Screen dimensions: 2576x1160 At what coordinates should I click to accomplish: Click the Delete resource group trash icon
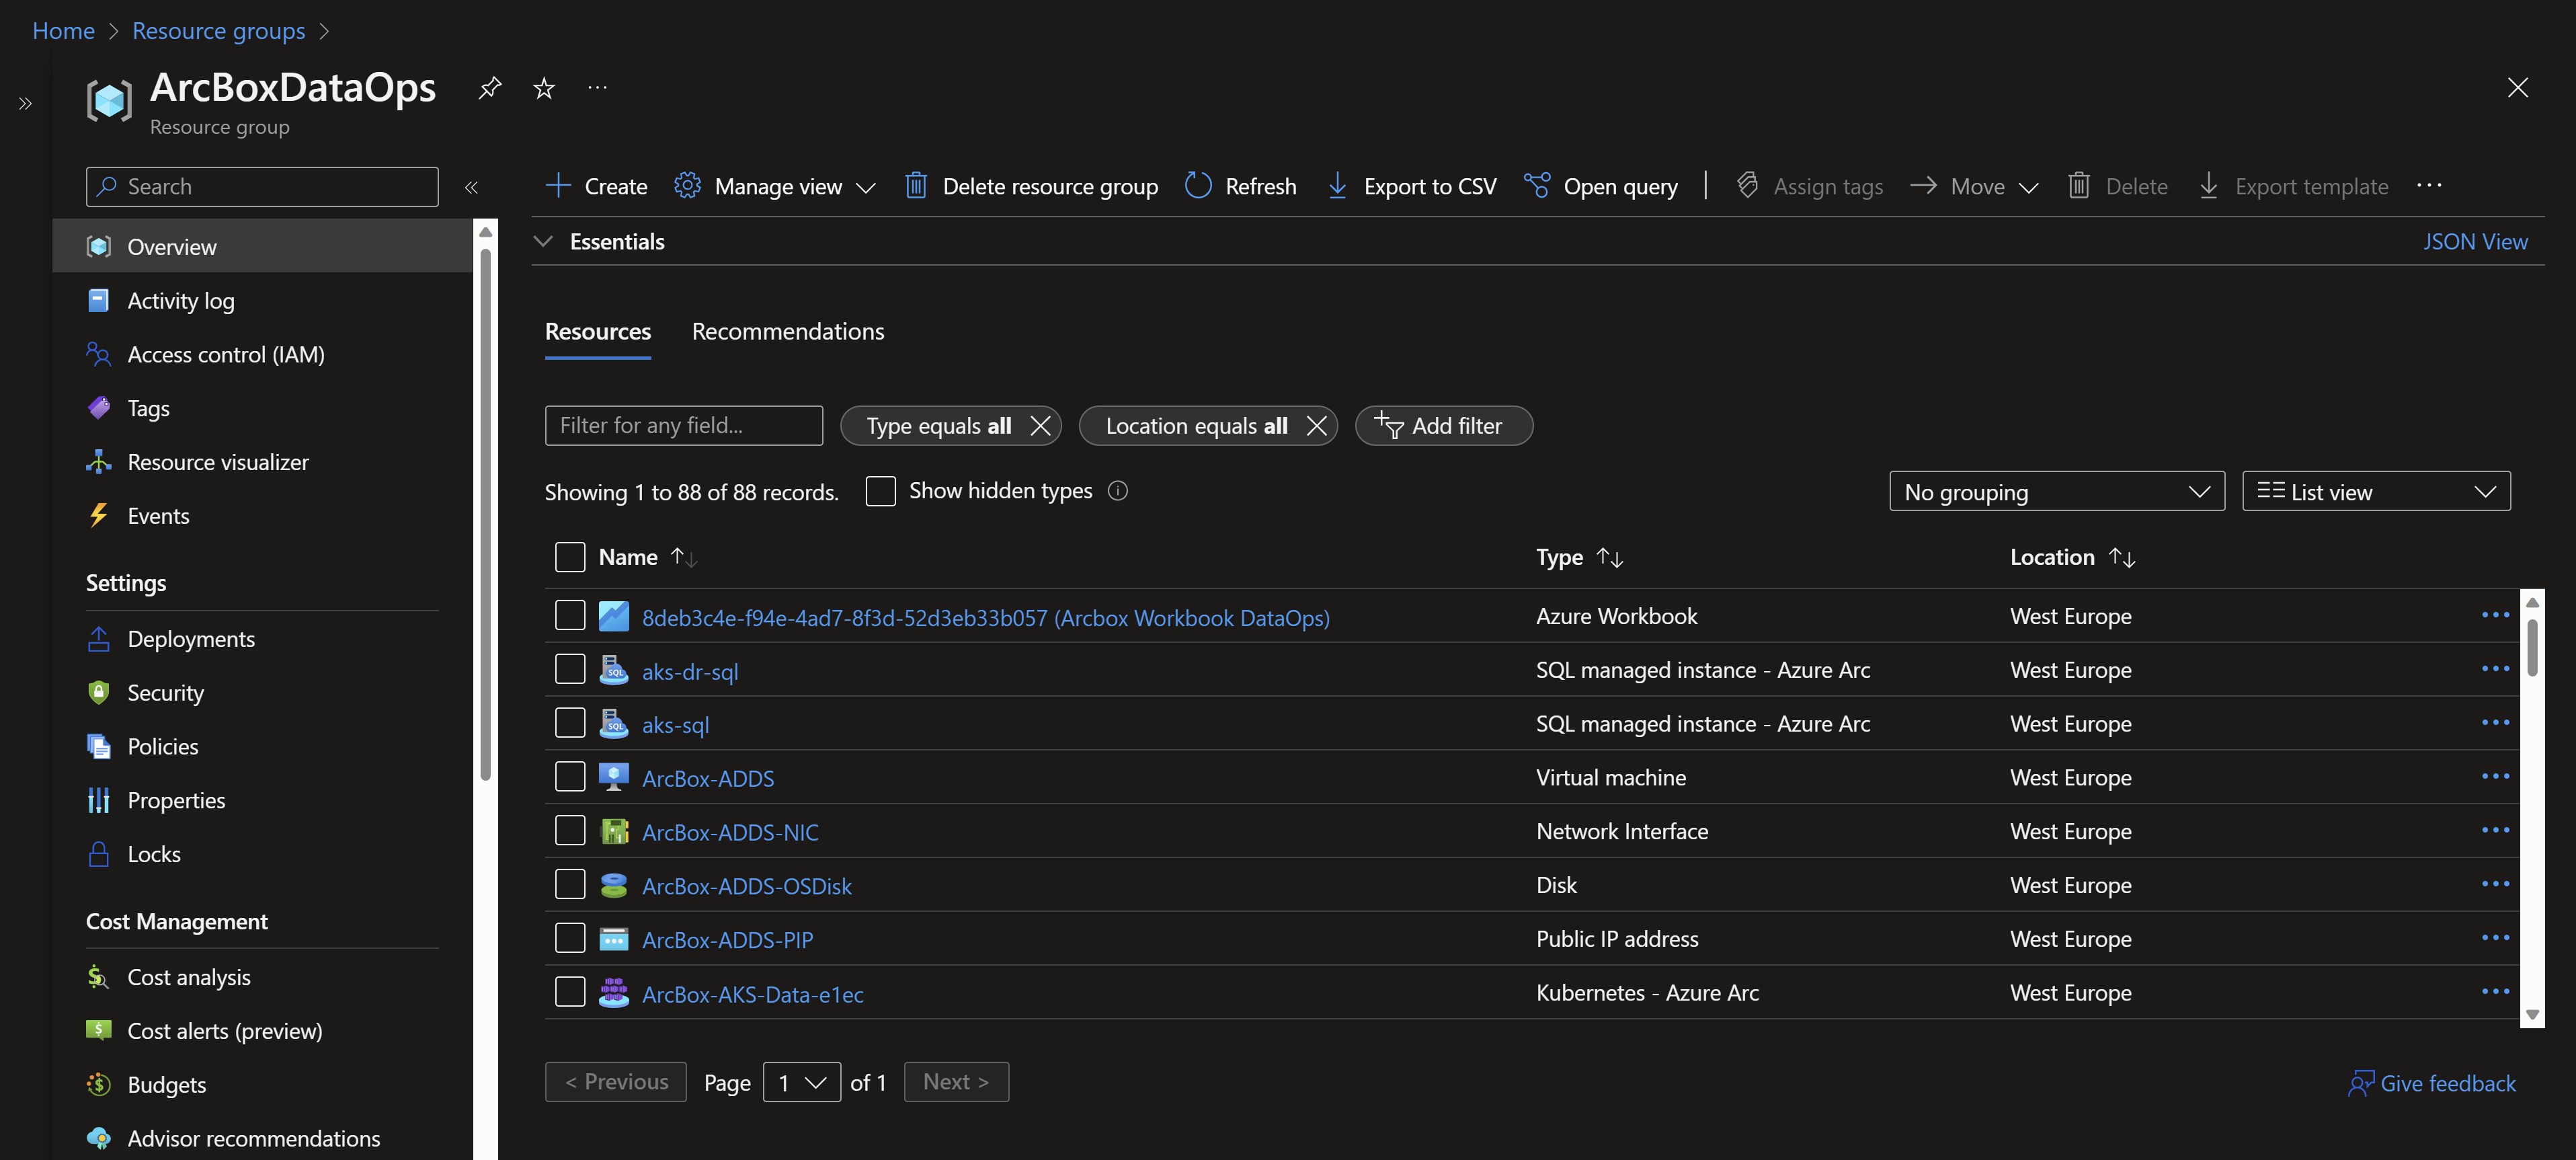coord(915,186)
